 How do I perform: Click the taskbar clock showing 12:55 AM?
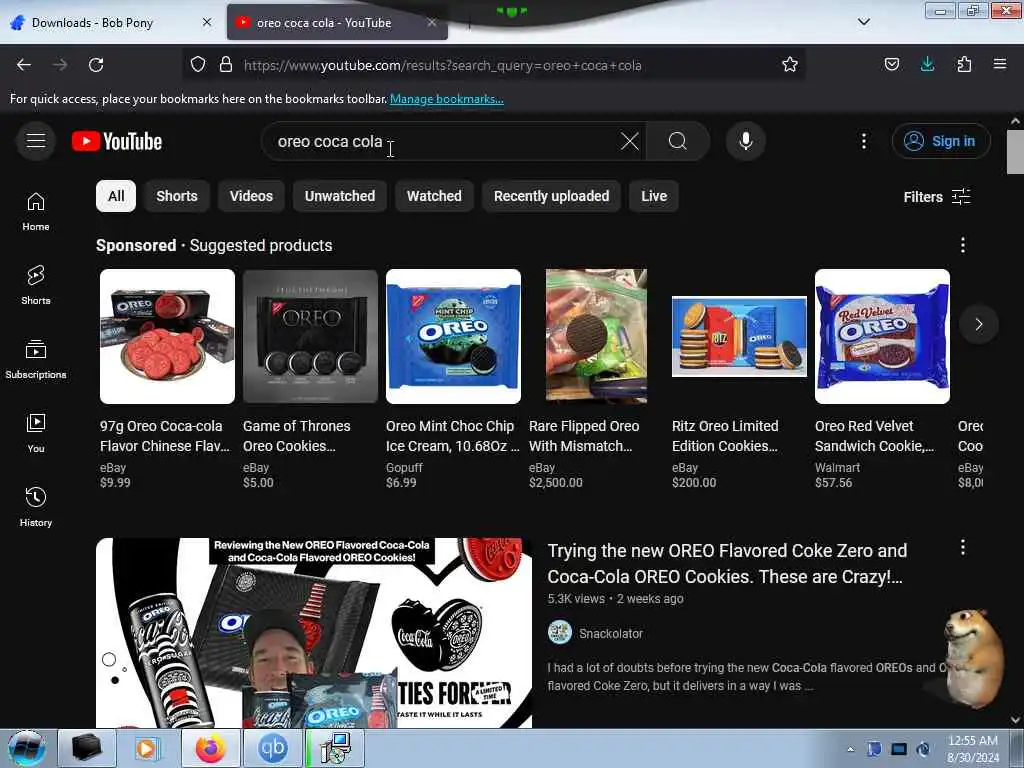[972, 748]
